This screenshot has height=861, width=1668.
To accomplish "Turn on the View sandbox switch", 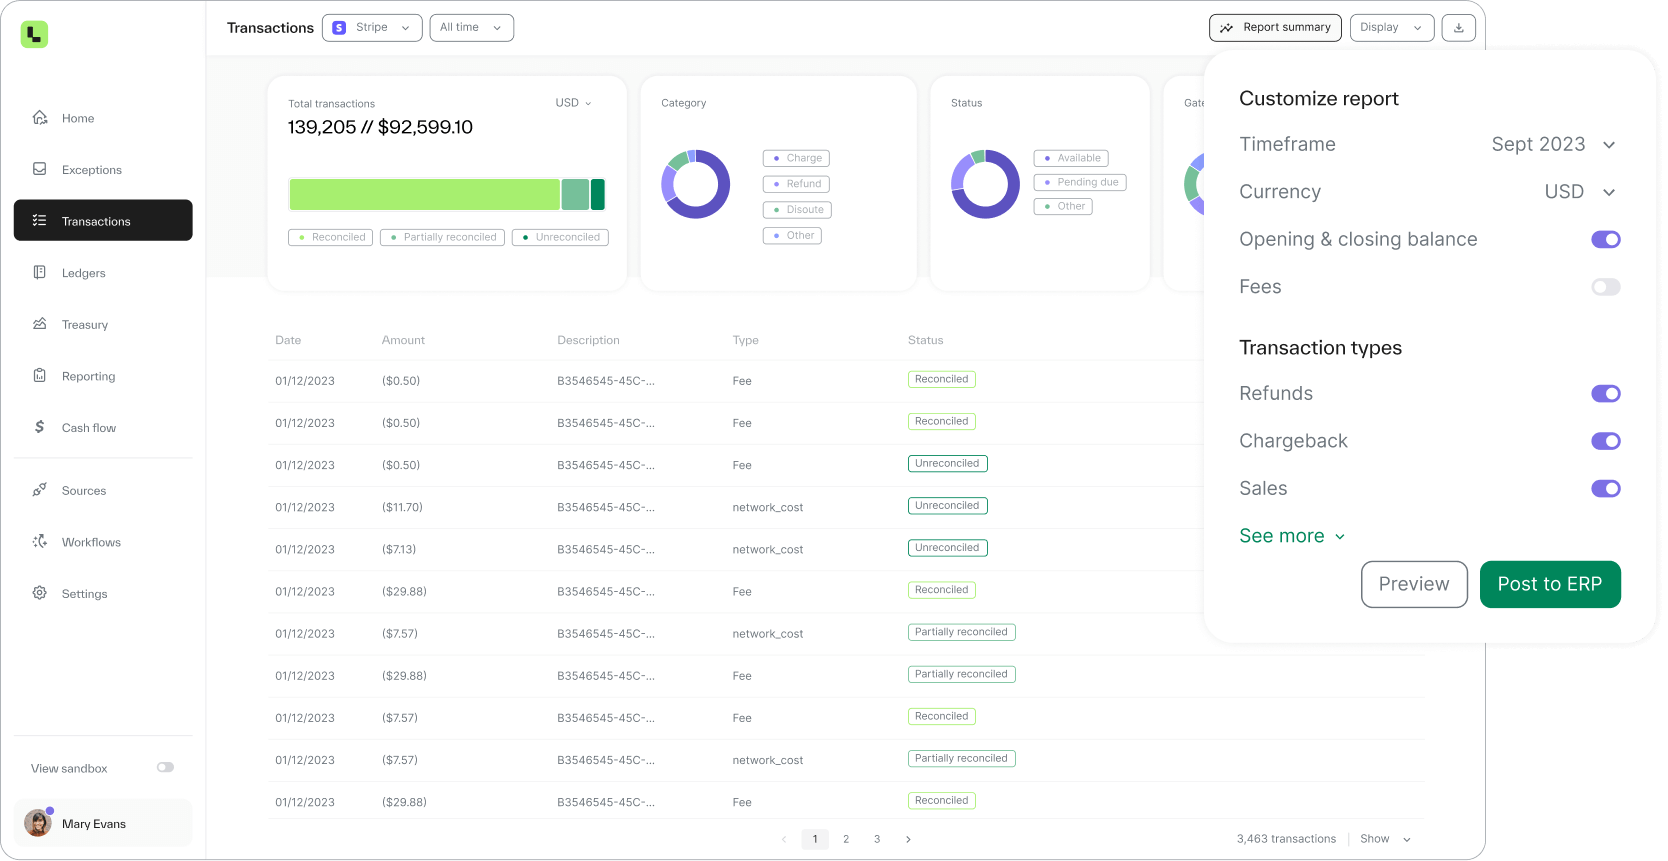I will pos(165,767).
